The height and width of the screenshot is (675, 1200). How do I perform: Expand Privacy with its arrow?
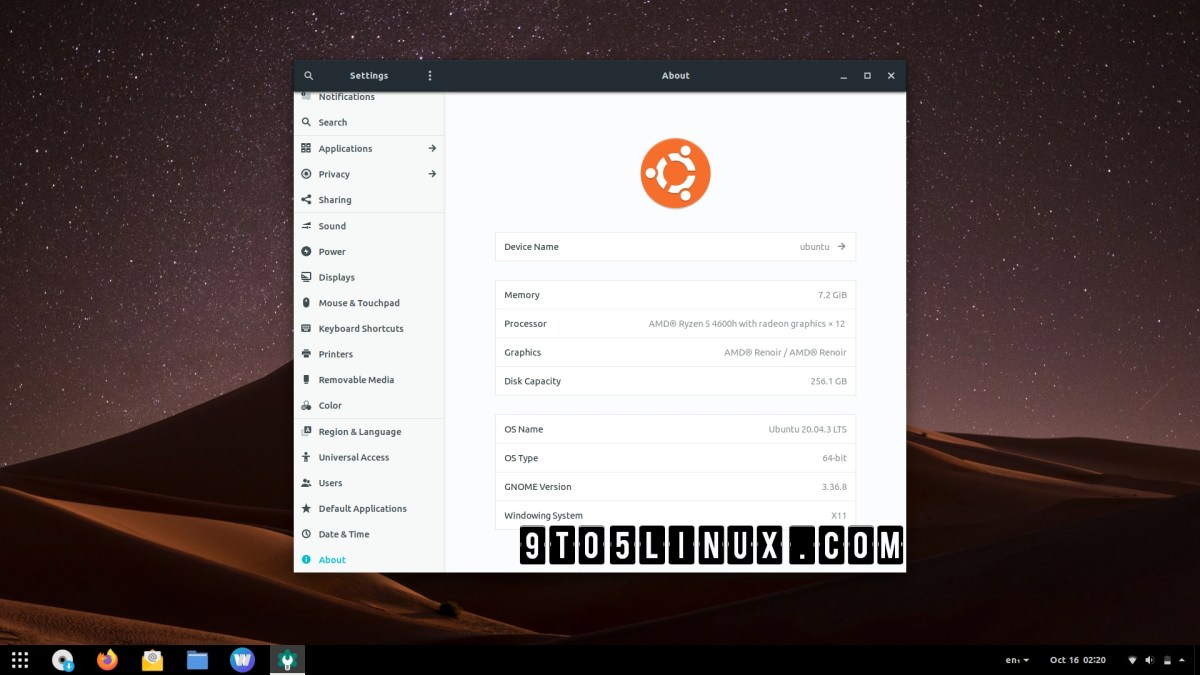click(x=432, y=174)
